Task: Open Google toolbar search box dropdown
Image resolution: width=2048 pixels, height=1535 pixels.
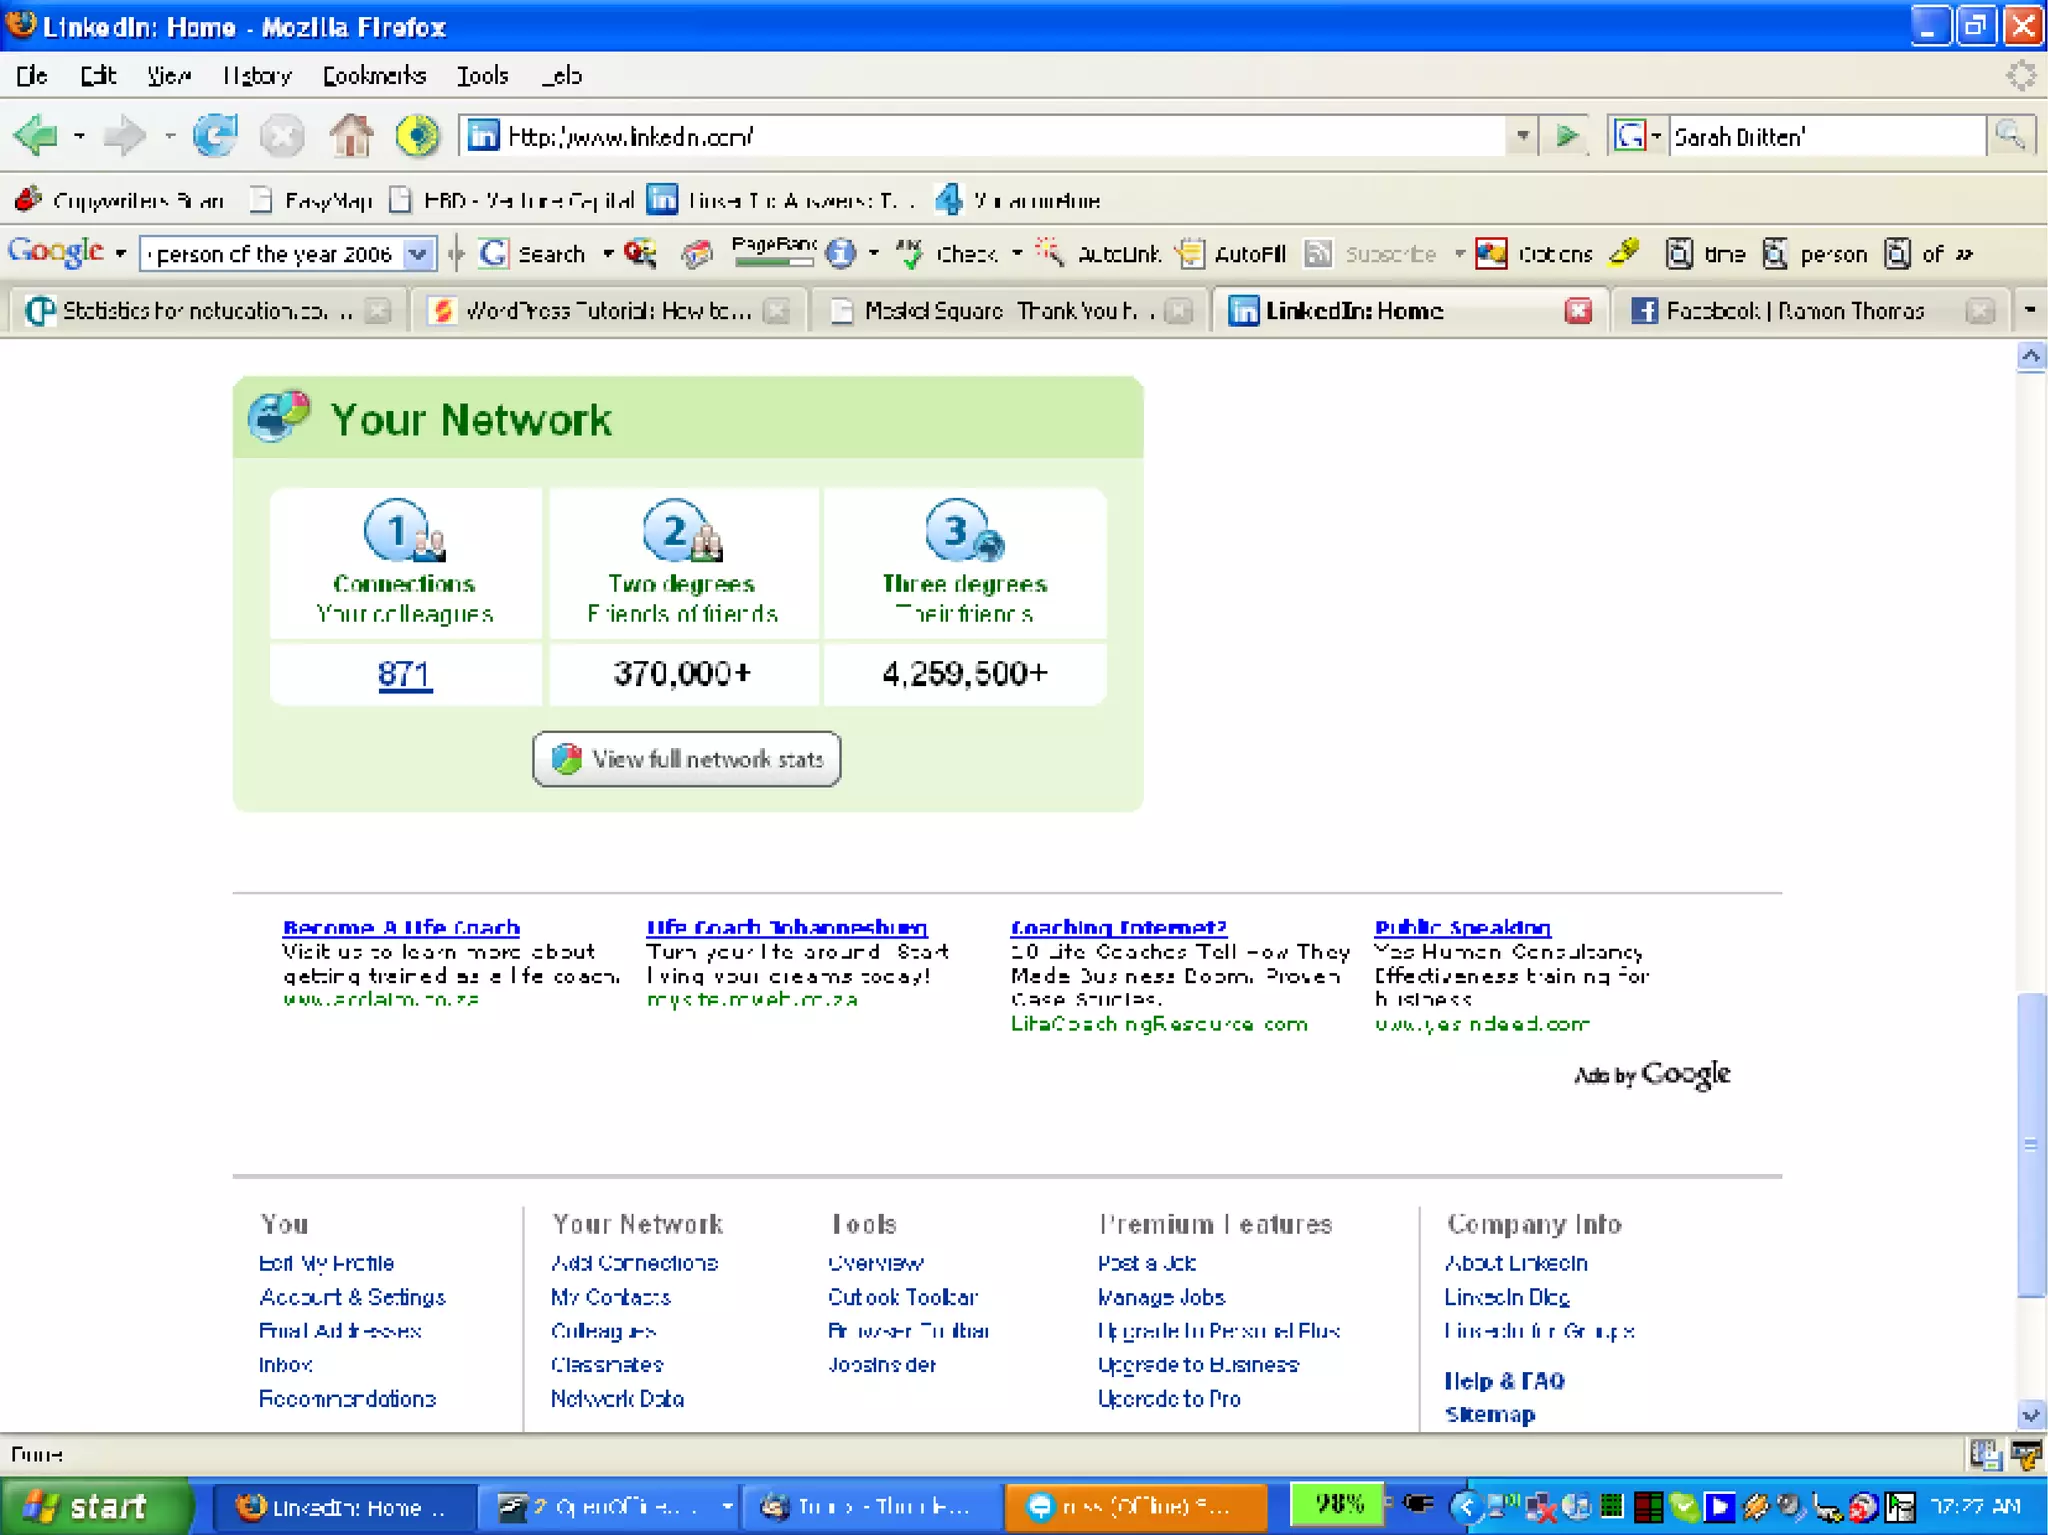Action: (x=418, y=254)
